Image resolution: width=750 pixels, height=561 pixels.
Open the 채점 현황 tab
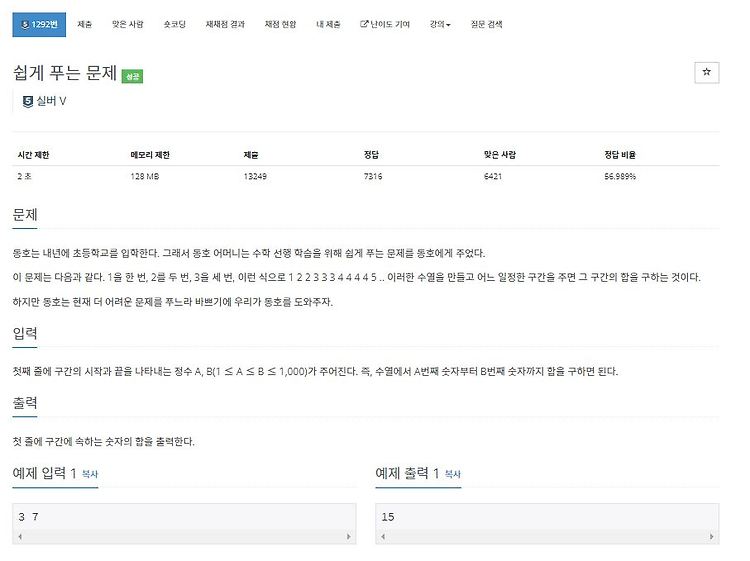click(x=280, y=24)
